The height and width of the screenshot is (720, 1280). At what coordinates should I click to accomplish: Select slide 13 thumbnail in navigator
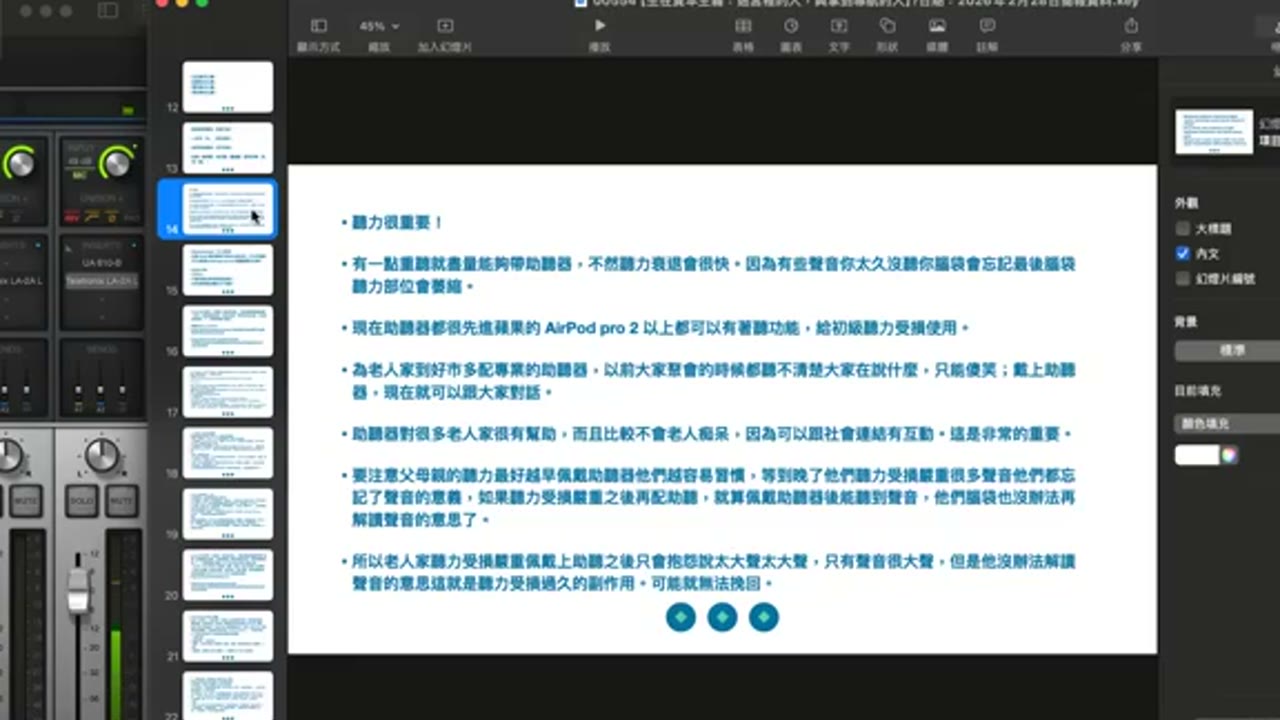[228, 148]
